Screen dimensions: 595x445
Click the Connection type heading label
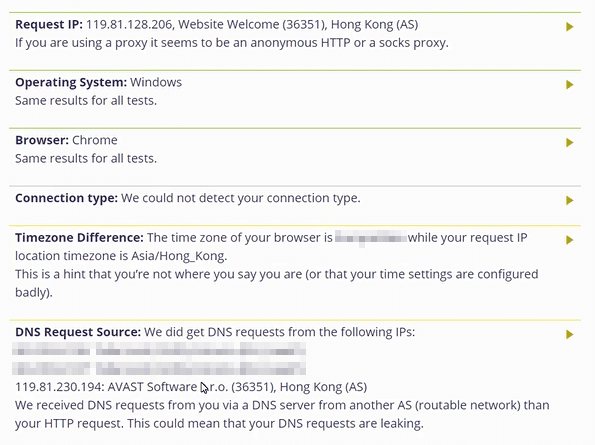pyautogui.click(x=66, y=198)
